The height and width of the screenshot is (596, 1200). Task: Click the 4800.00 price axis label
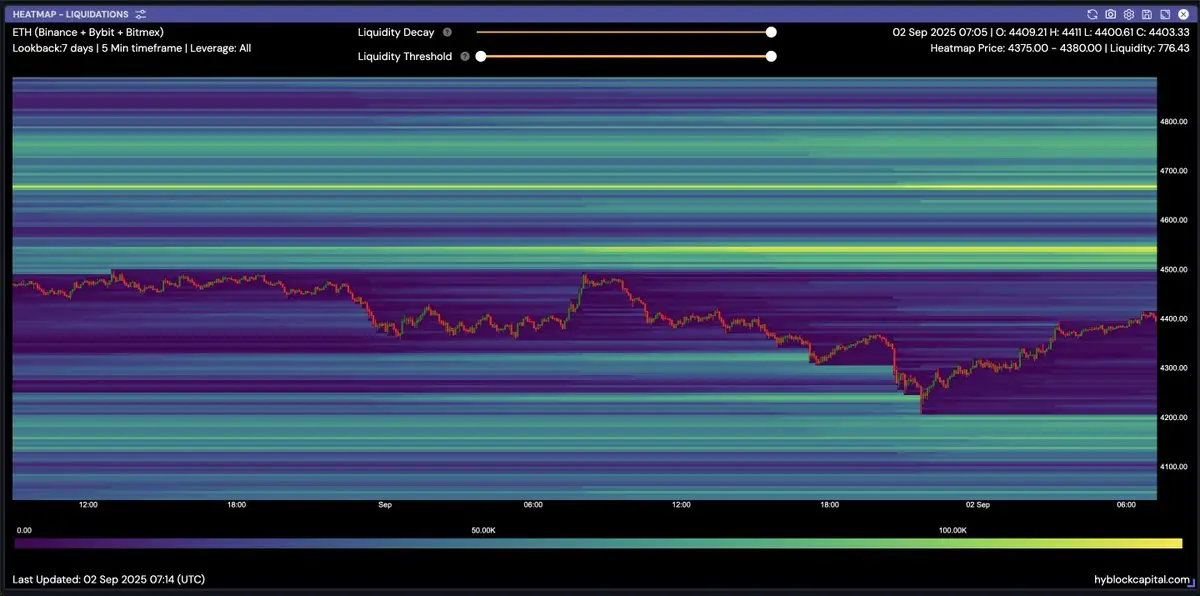tap(1173, 121)
